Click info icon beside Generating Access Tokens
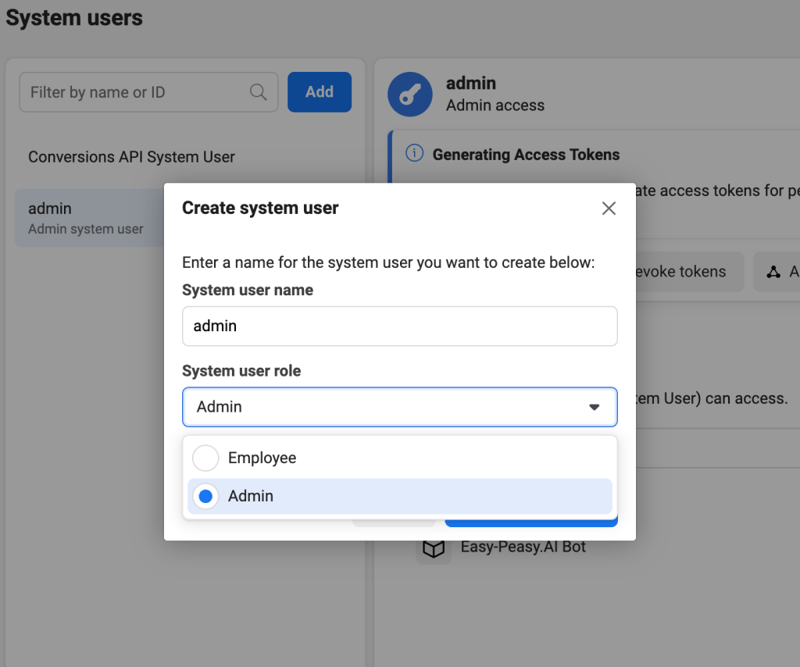Viewport: 800px width, 667px height. [x=414, y=154]
